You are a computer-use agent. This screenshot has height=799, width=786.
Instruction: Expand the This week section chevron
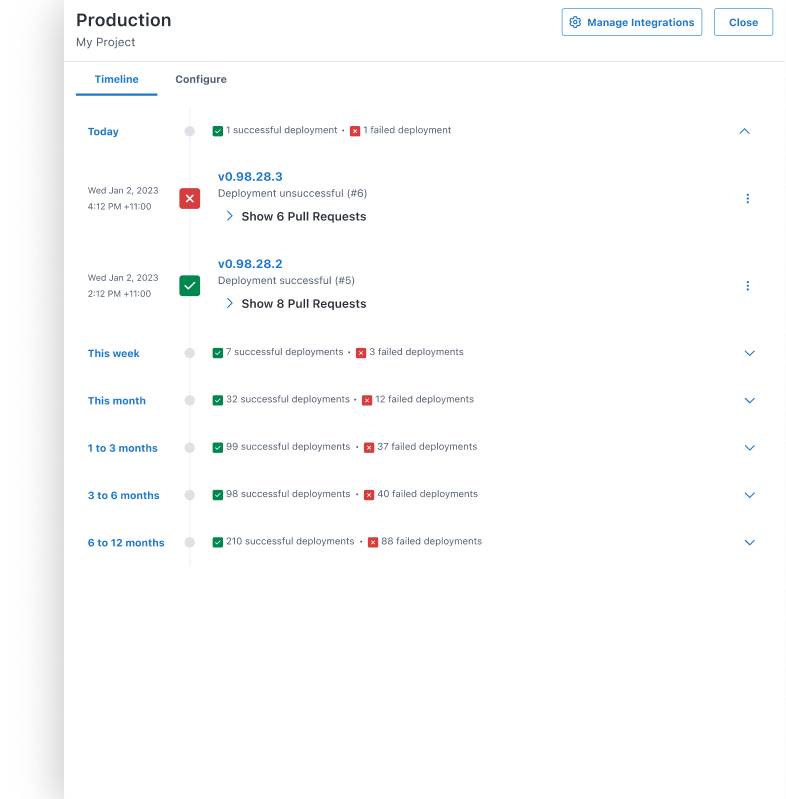(x=749, y=353)
